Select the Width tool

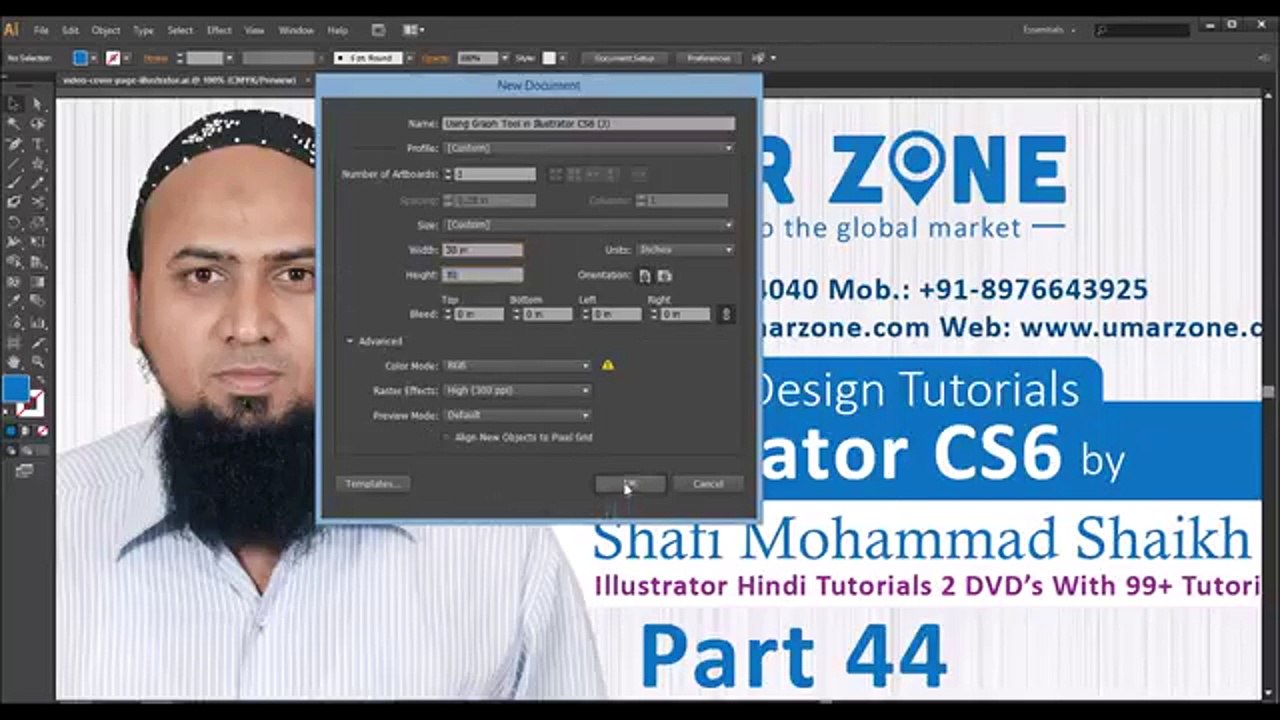coord(15,242)
